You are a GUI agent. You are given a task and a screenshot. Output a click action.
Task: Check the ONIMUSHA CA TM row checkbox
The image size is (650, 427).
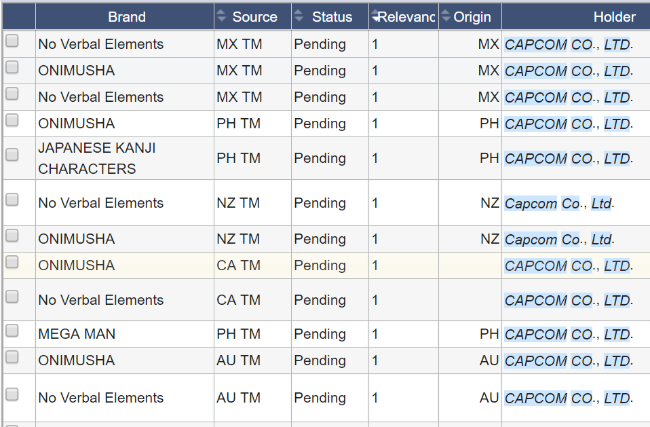12,262
